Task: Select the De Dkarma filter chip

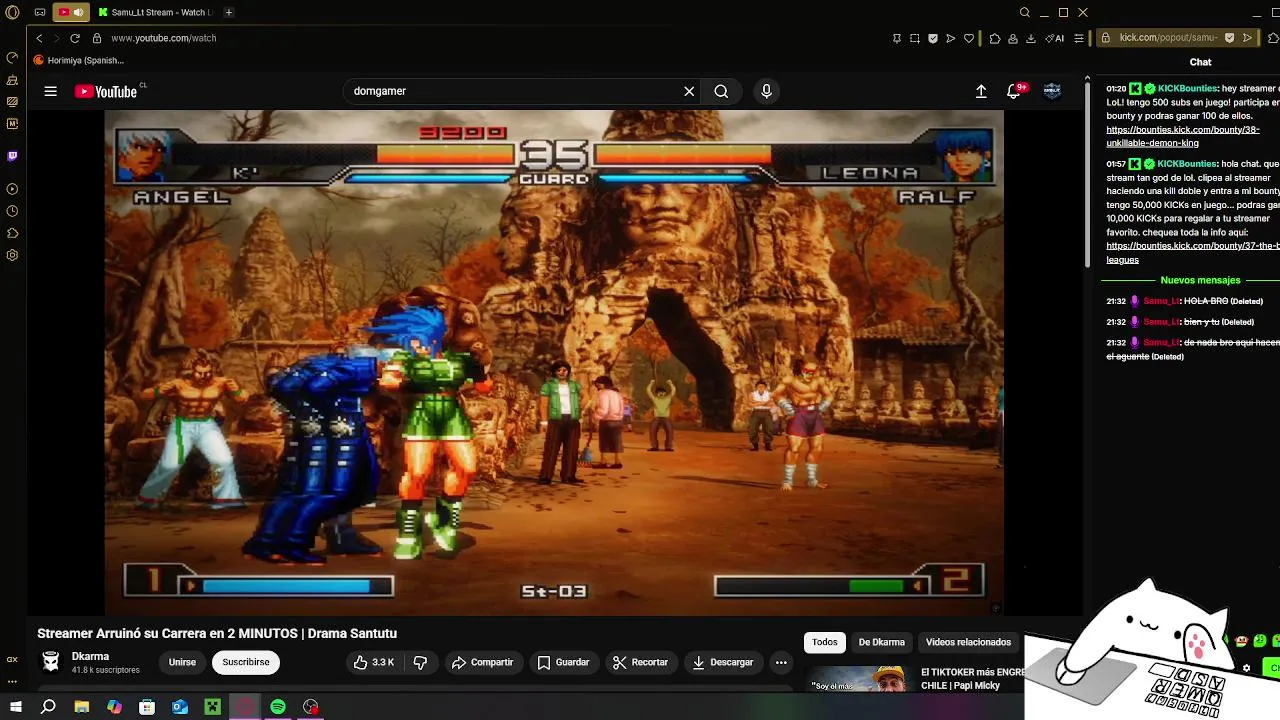Action: coord(882,642)
